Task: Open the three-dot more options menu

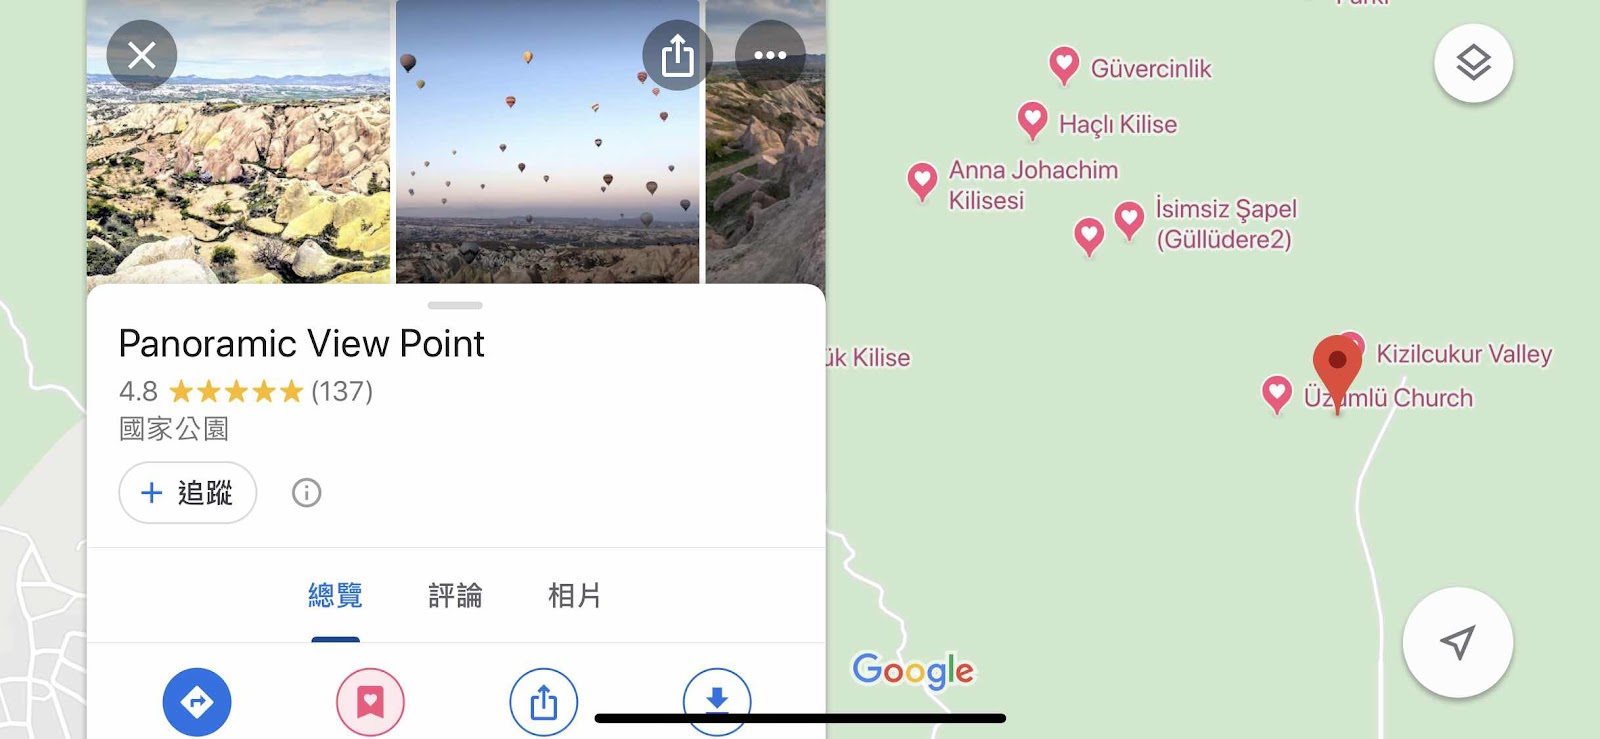Action: point(770,55)
